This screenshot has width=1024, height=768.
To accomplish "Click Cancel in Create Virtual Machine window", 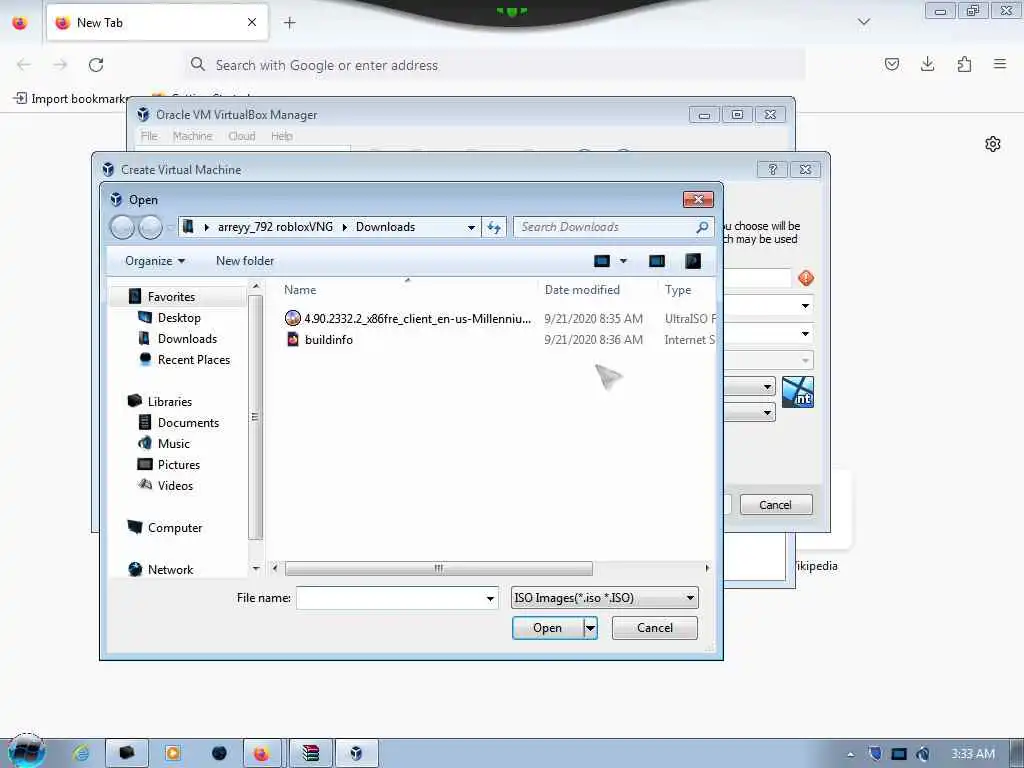I will click(x=776, y=505).
